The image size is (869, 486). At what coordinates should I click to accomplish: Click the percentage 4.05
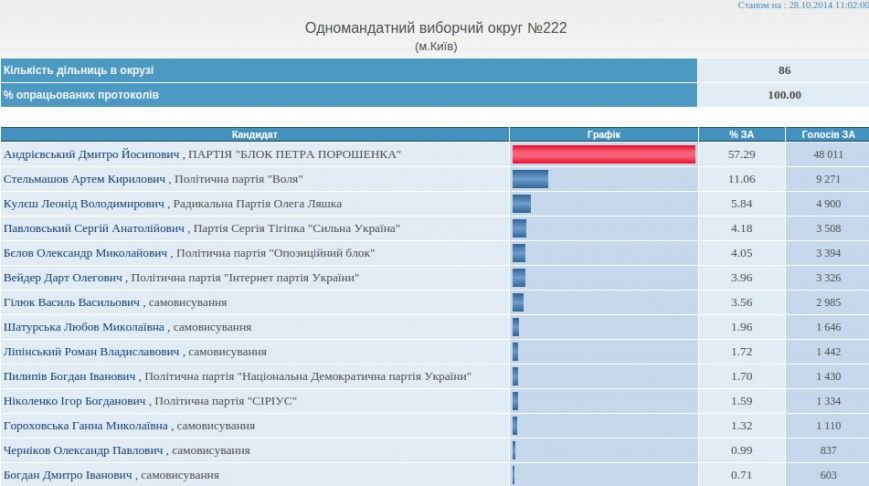[x=742, y=253]
